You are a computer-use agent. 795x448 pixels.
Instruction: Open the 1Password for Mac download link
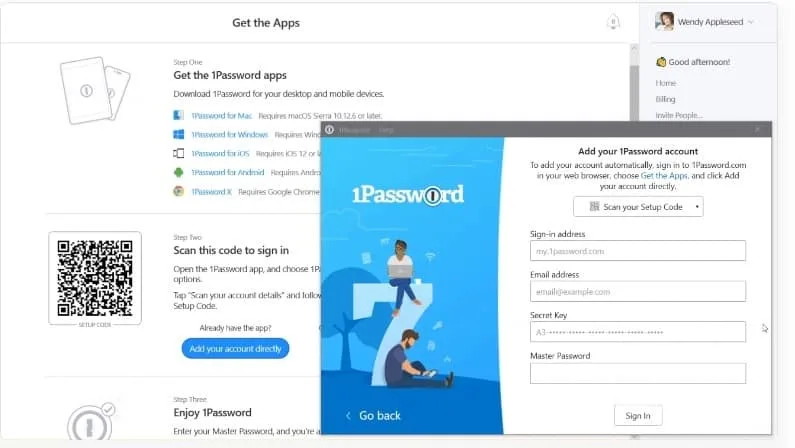[222, 116]
